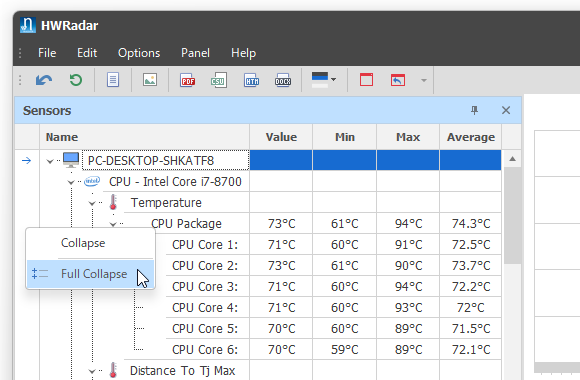Click the text report document icon
This screenshot has width=580, height=380.
(x=113, y=80)
